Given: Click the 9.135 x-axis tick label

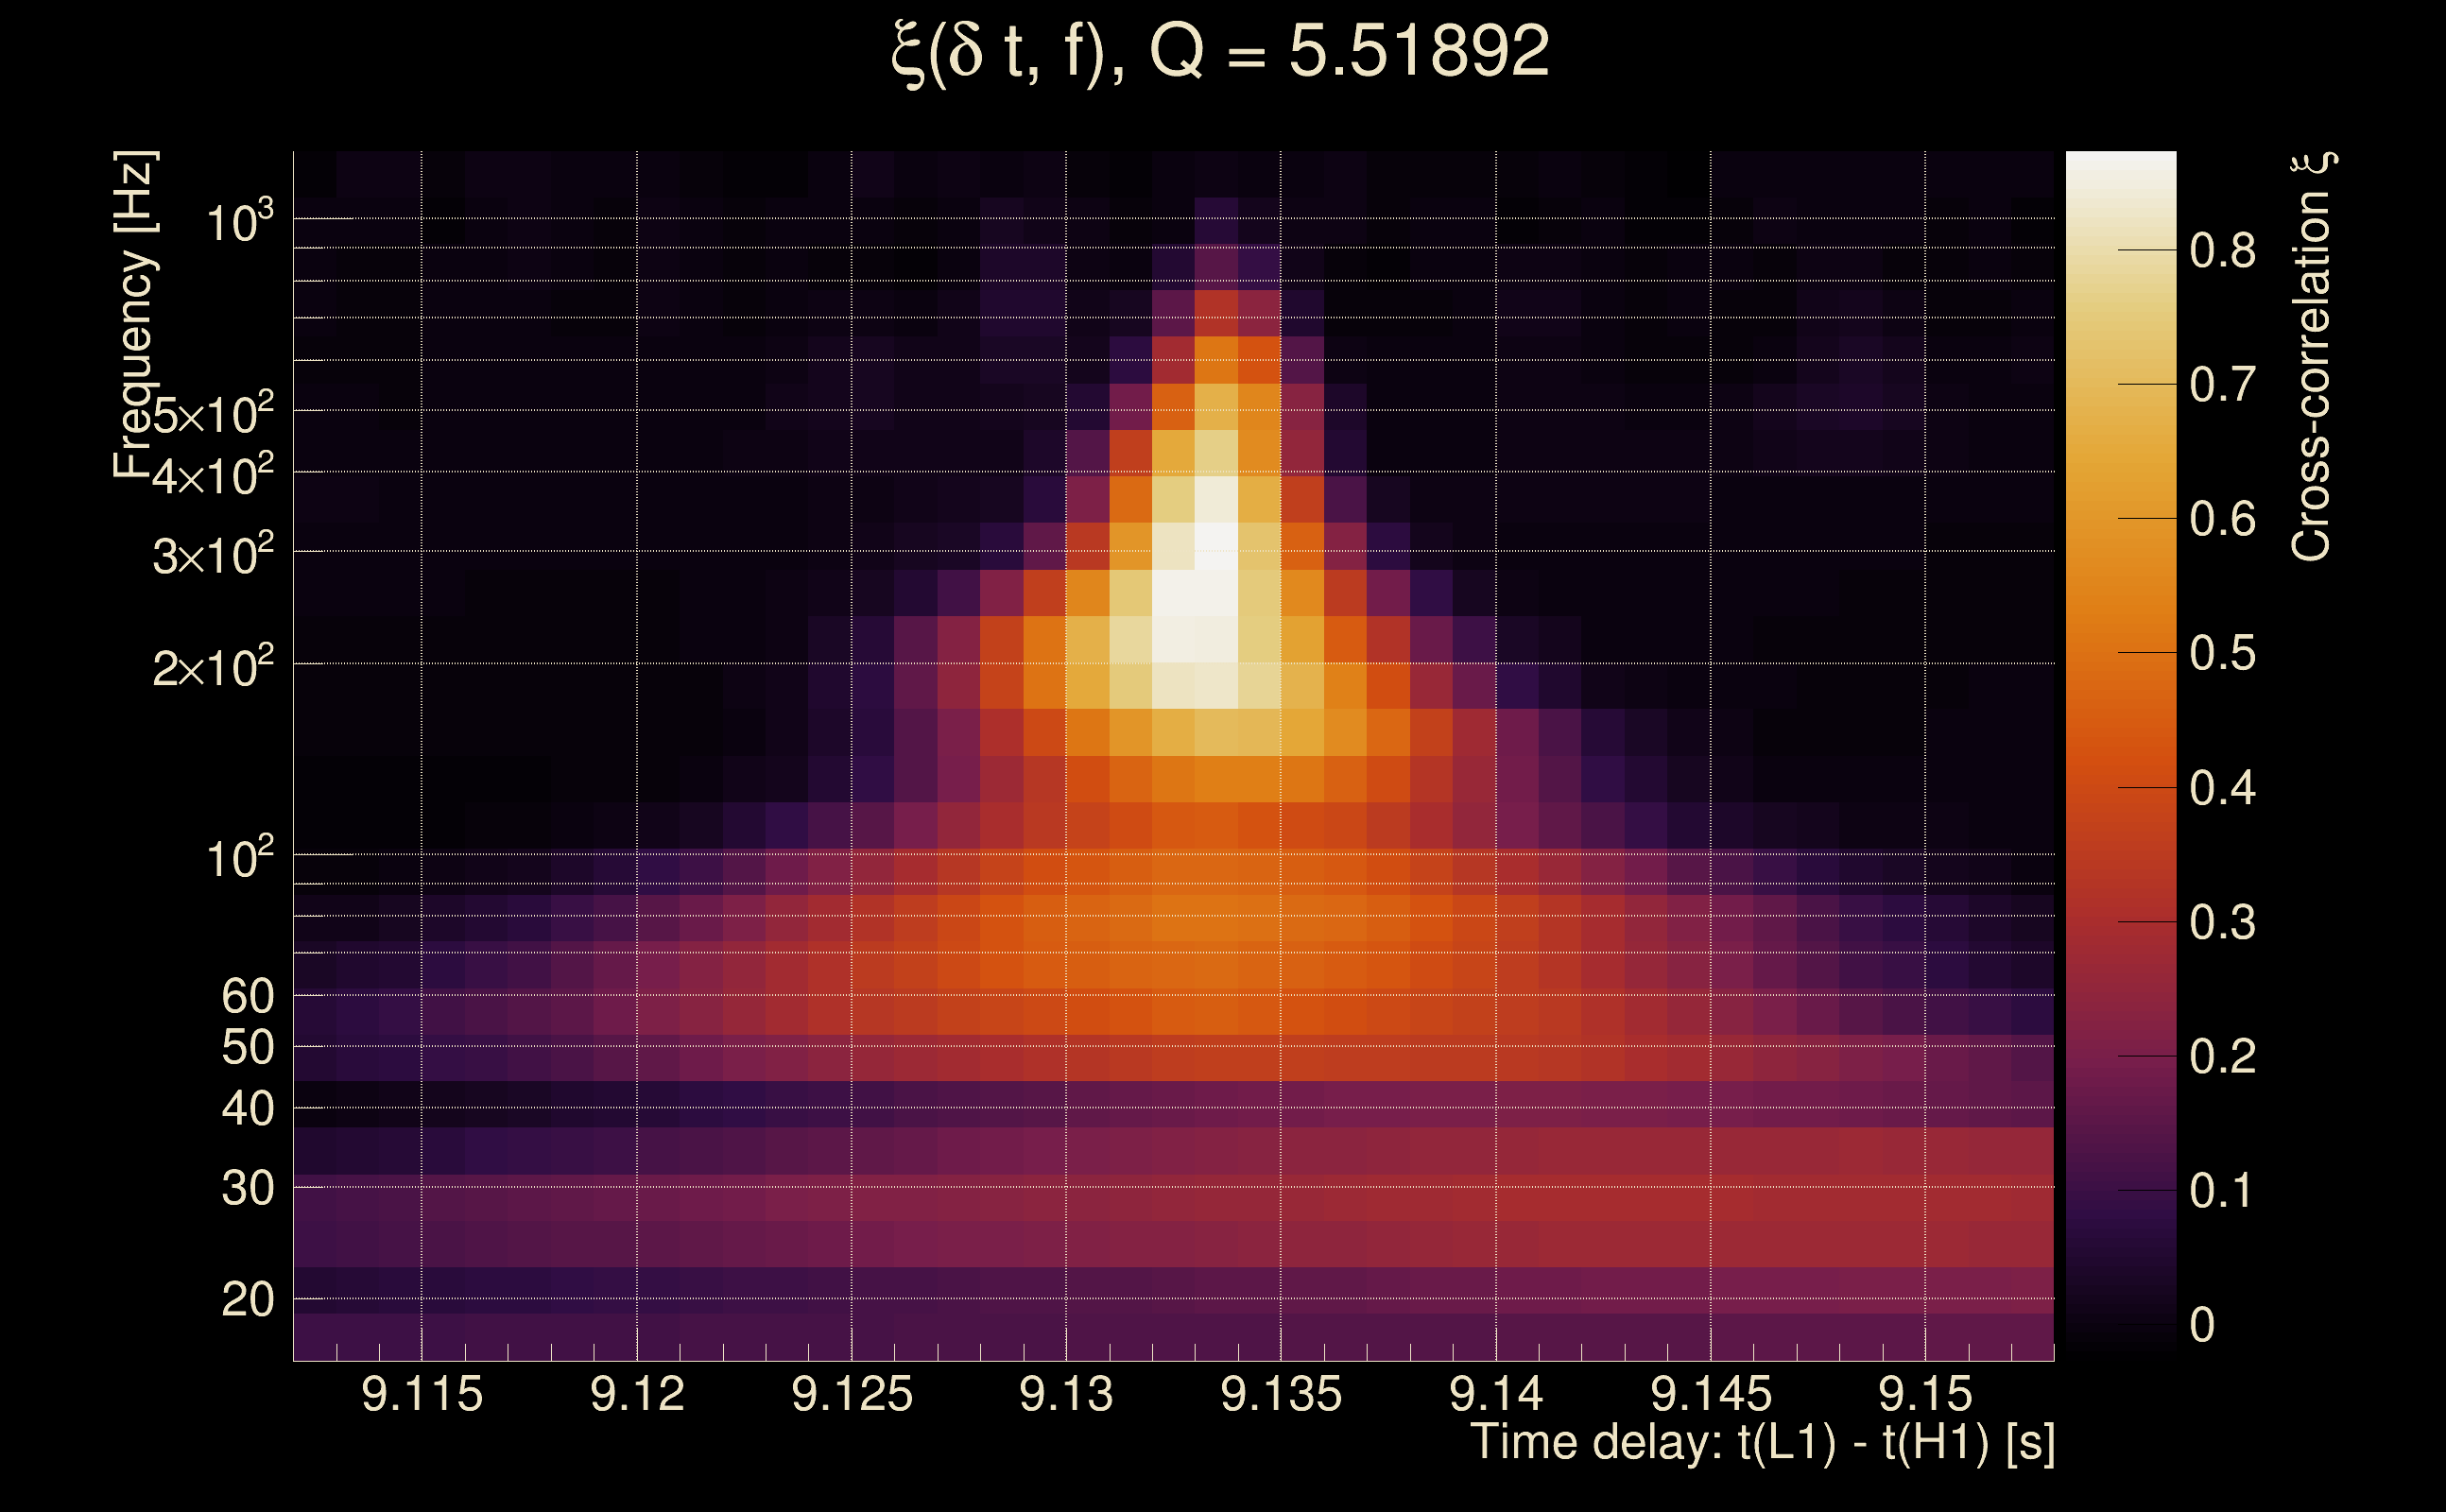Looking at the screenshot, I should 1281,1394.
